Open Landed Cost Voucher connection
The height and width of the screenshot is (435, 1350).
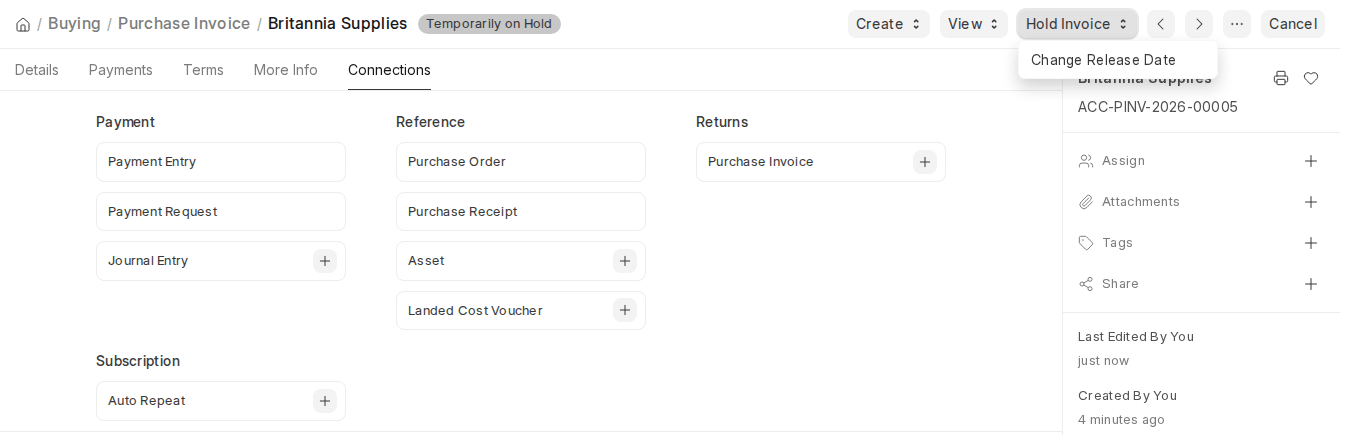[x=475, y=310]
